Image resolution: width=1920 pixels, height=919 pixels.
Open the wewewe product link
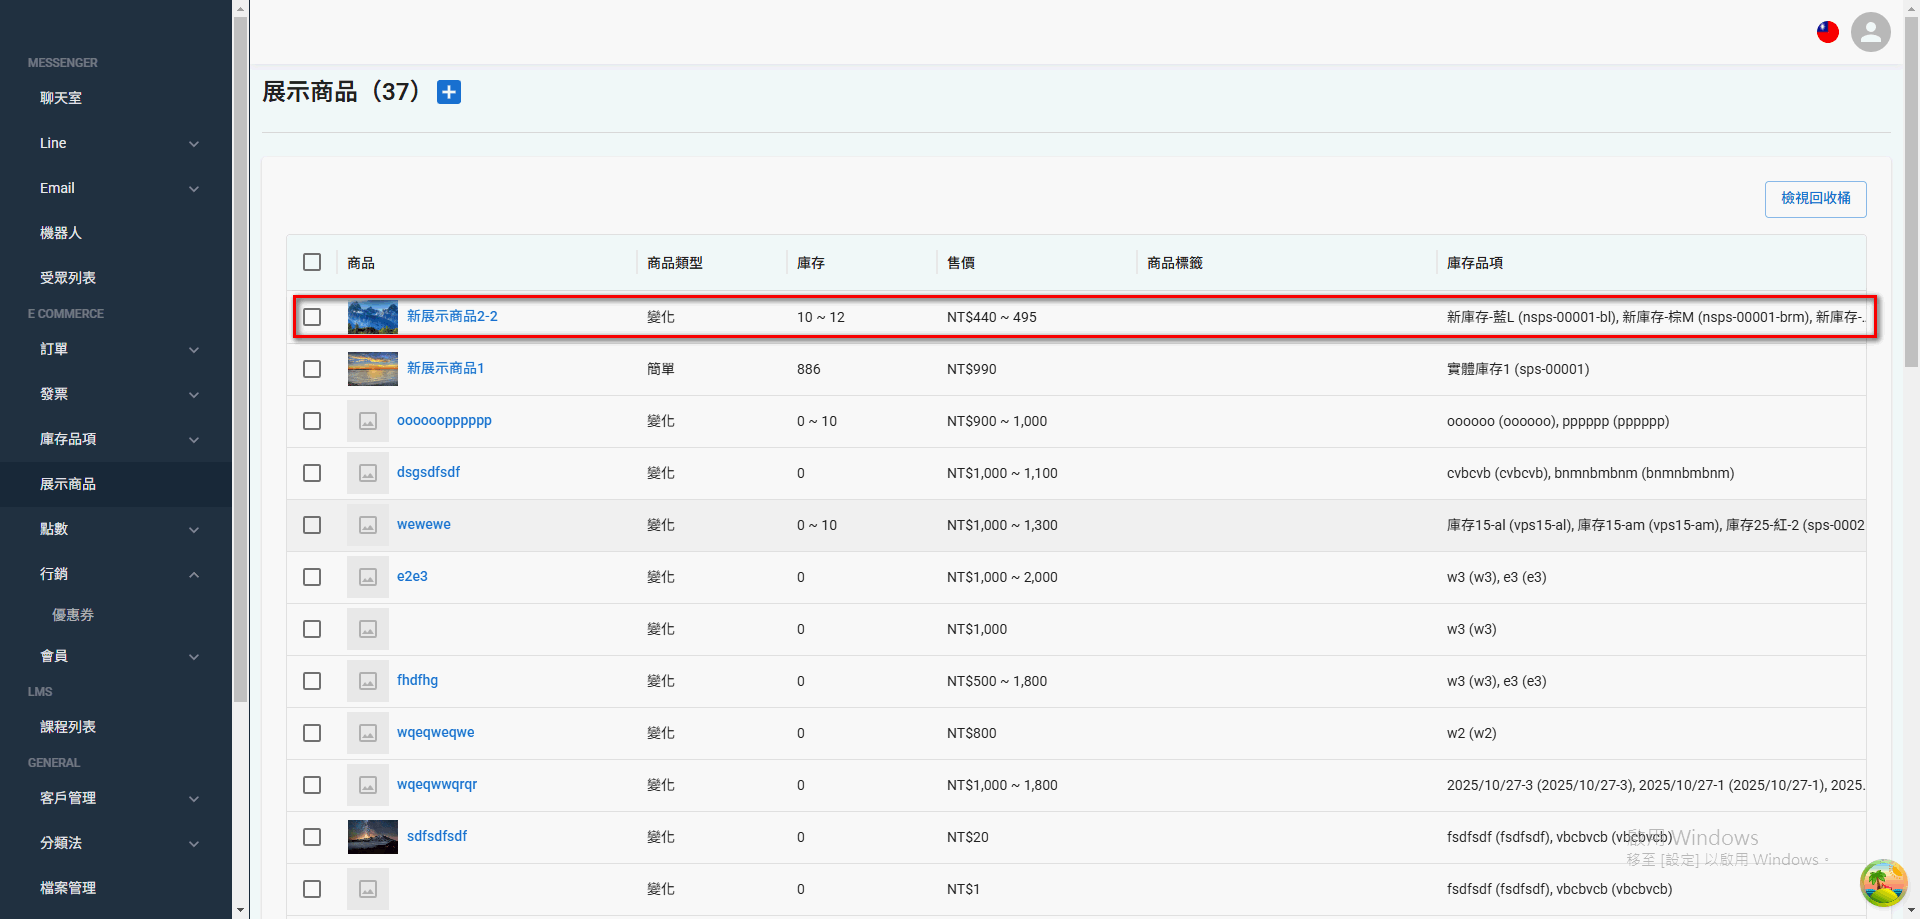424,524
